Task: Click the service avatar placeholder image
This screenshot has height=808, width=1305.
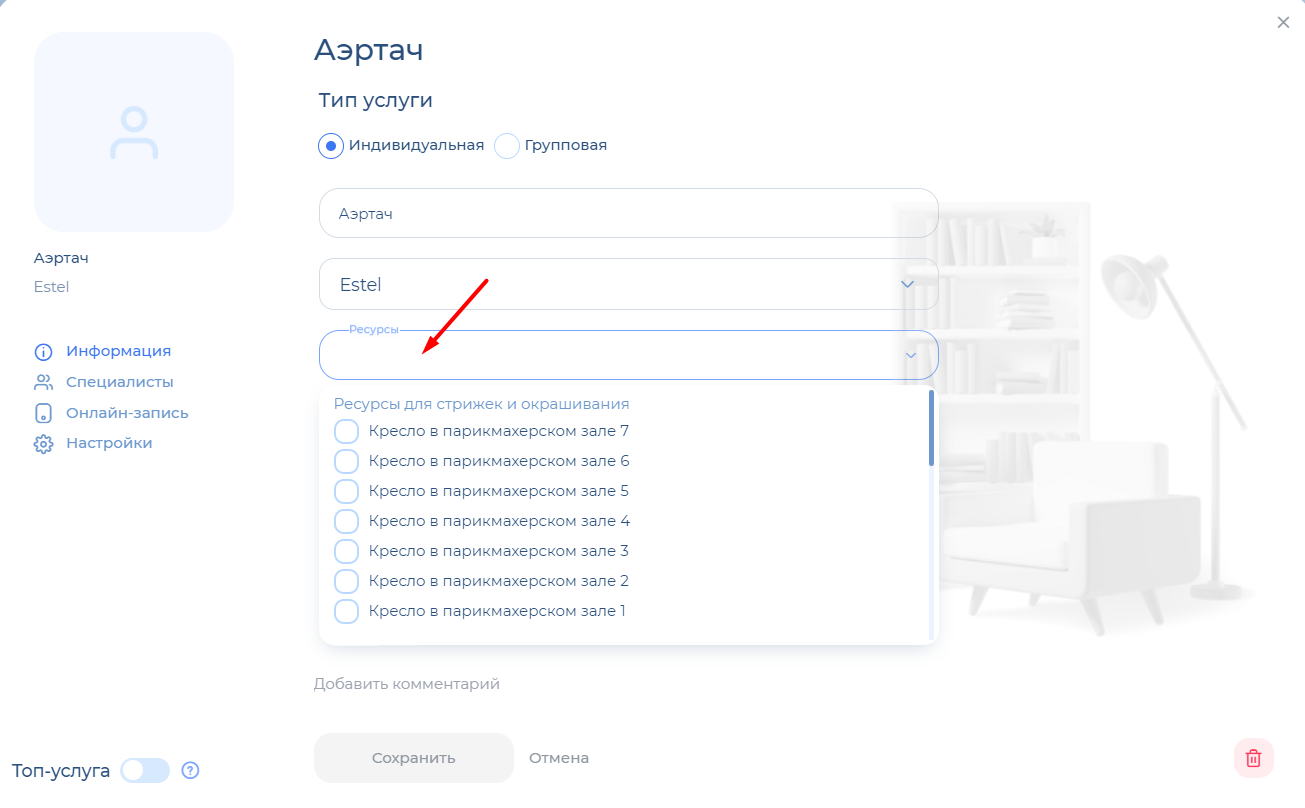Action: click(134, 132)
